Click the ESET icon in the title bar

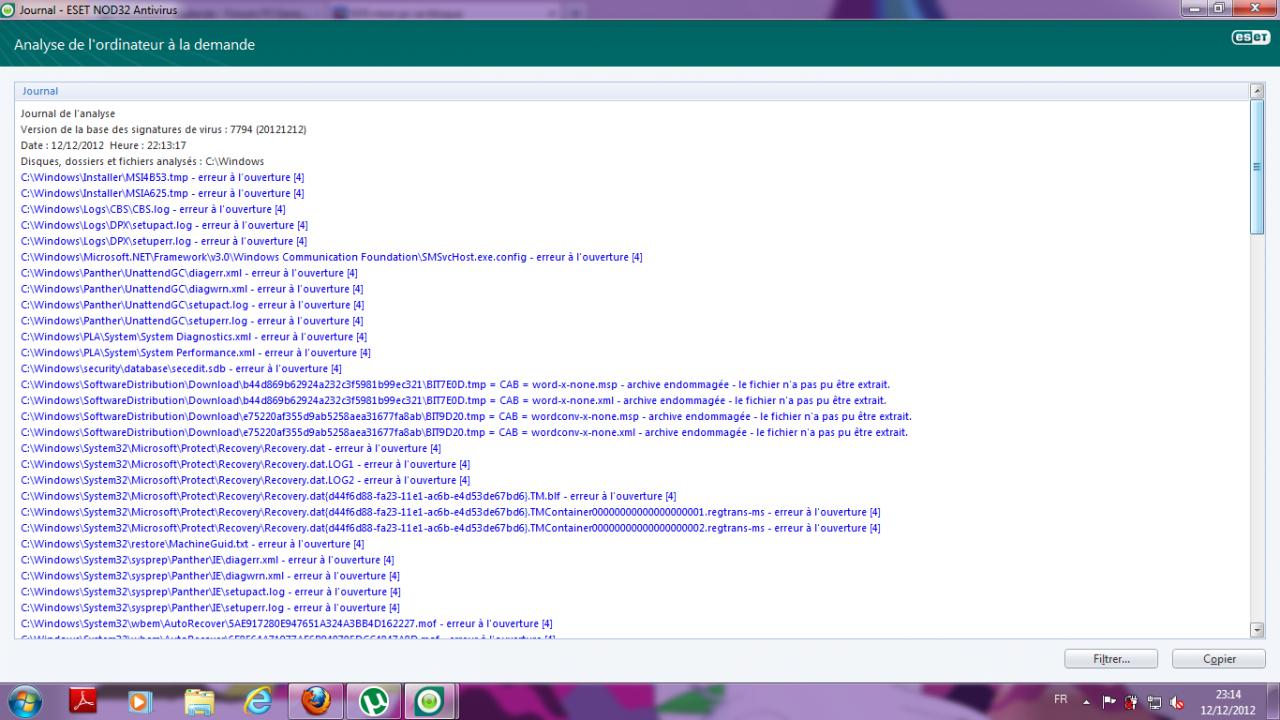pos(8,11)
